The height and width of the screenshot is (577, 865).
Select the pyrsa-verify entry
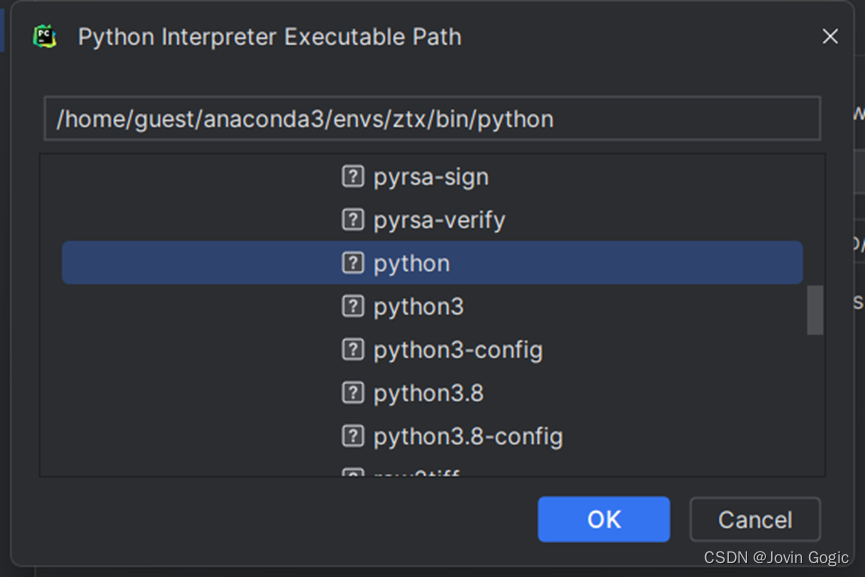coord(439,220)
